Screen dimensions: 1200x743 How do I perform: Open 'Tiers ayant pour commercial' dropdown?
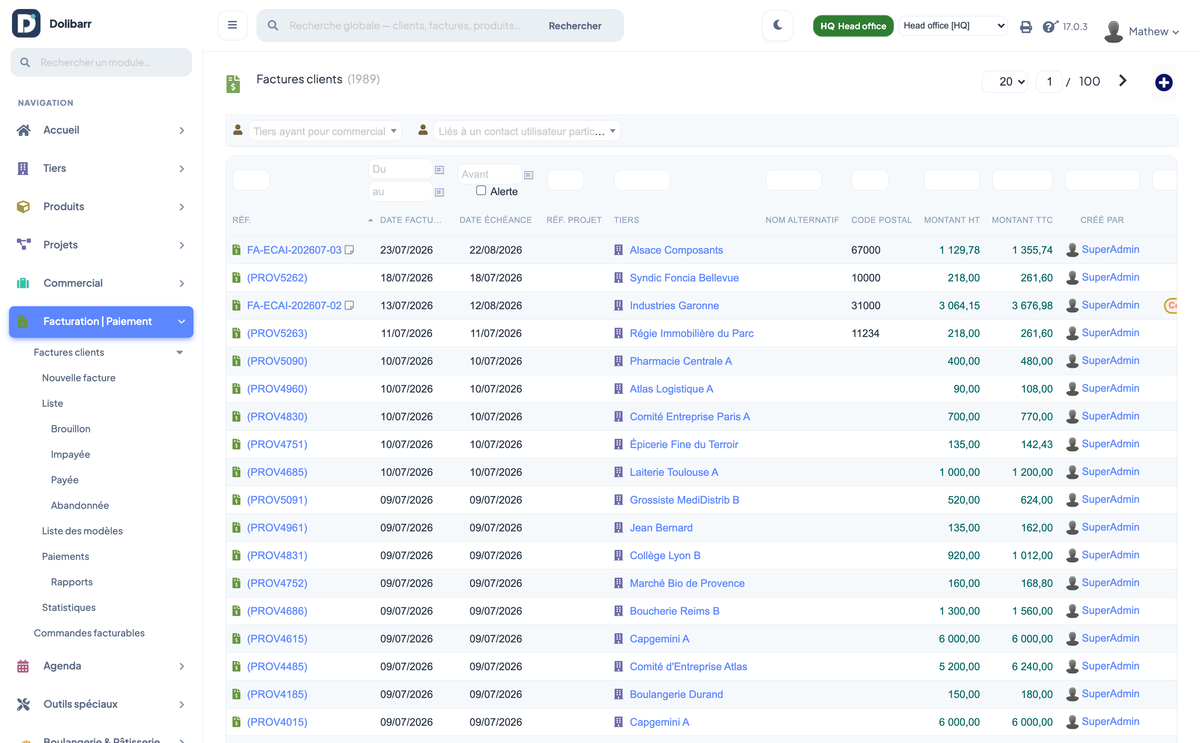325,131
